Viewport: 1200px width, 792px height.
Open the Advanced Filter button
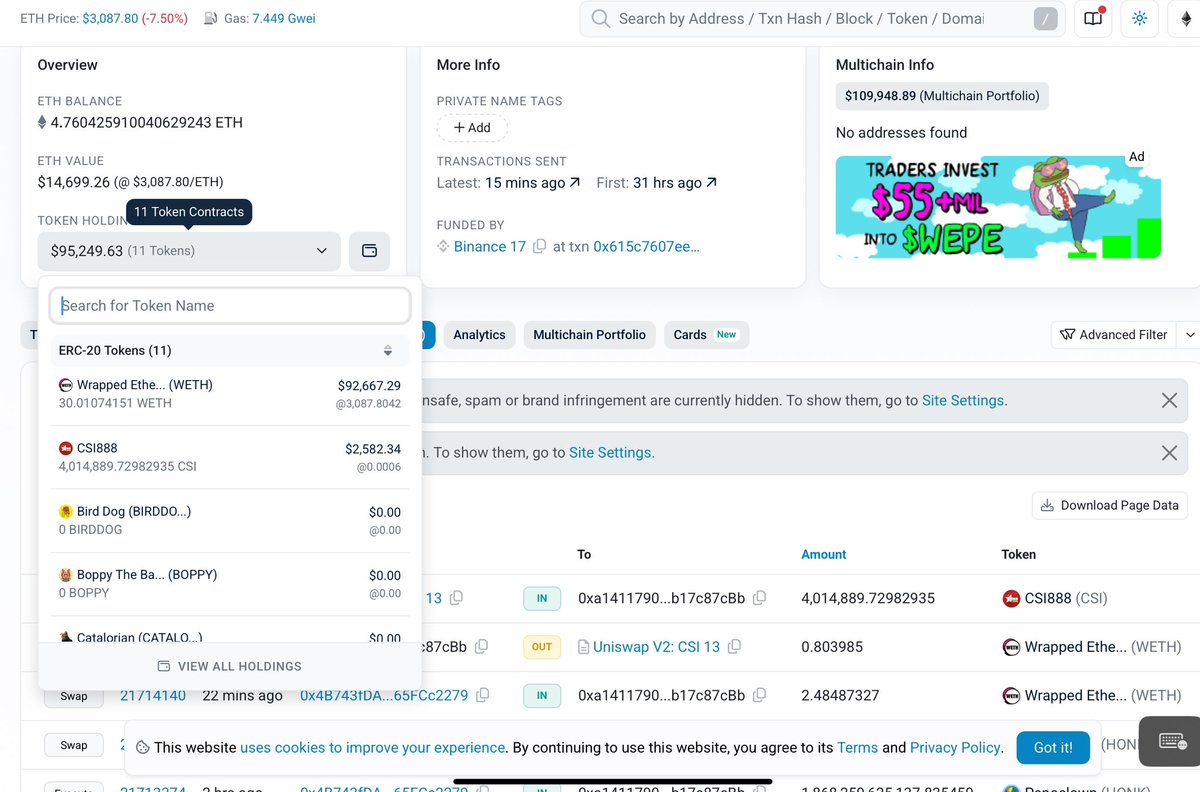click(x=1113, y=335)
